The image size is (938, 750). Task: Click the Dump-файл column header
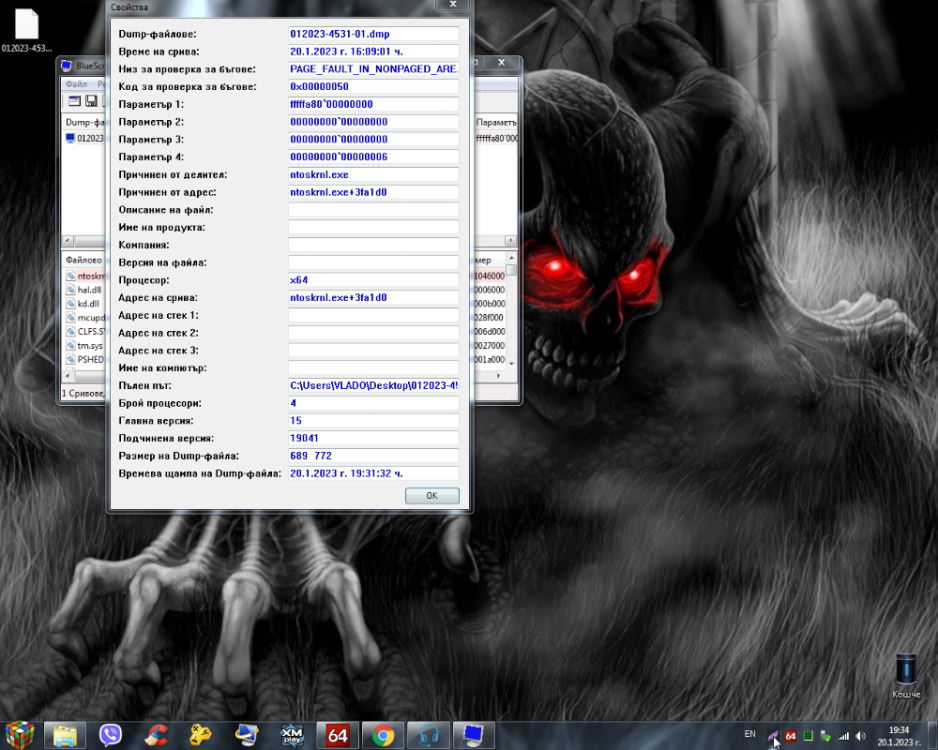(84, 122)
